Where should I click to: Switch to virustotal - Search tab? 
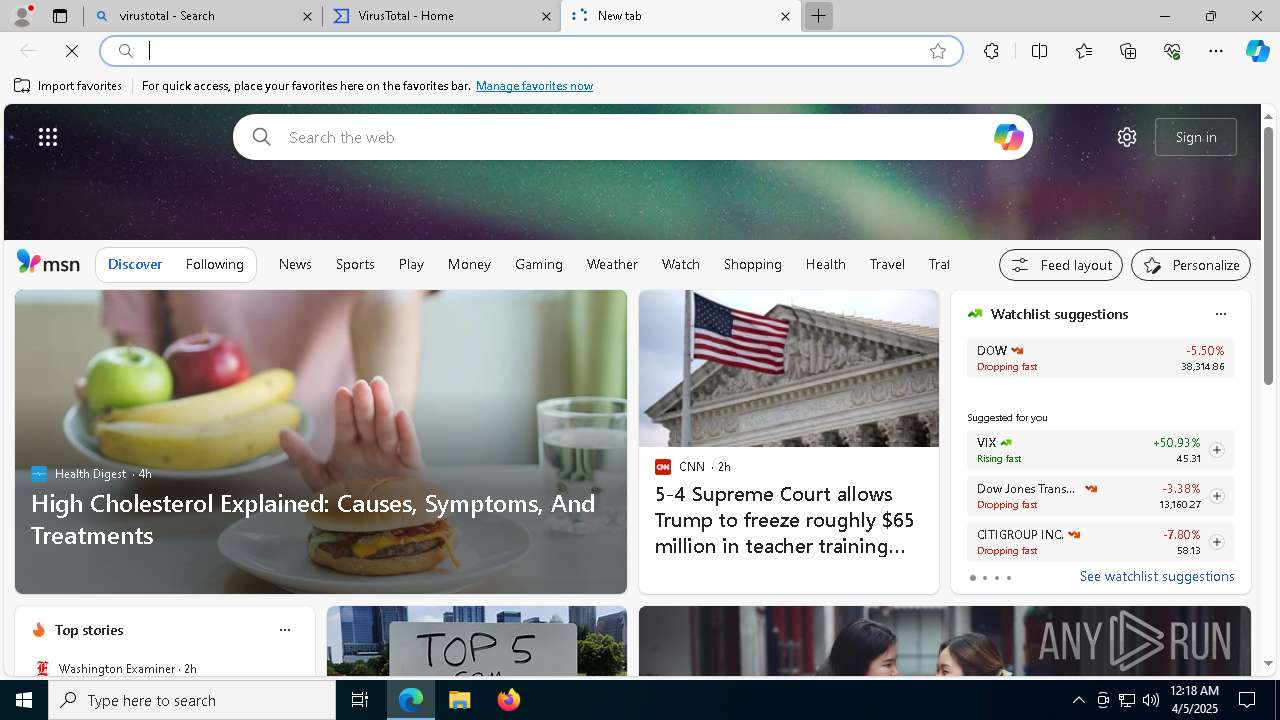pos(203,16)
